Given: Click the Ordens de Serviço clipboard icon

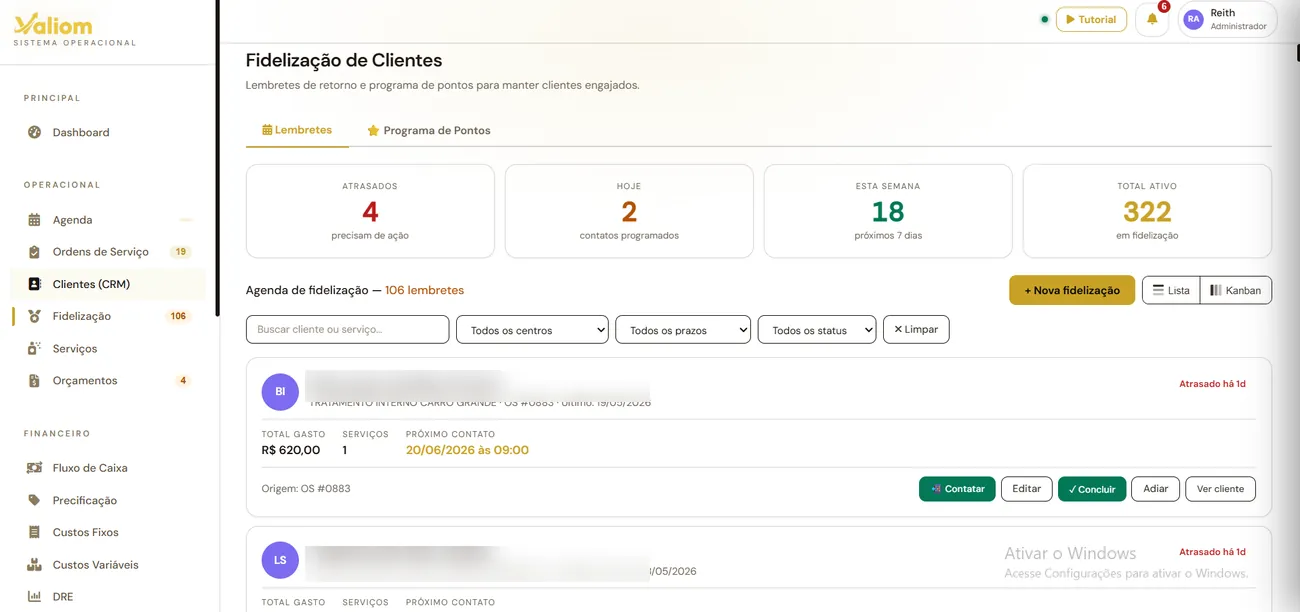Looking at the screenshot, I should [34, 252].
